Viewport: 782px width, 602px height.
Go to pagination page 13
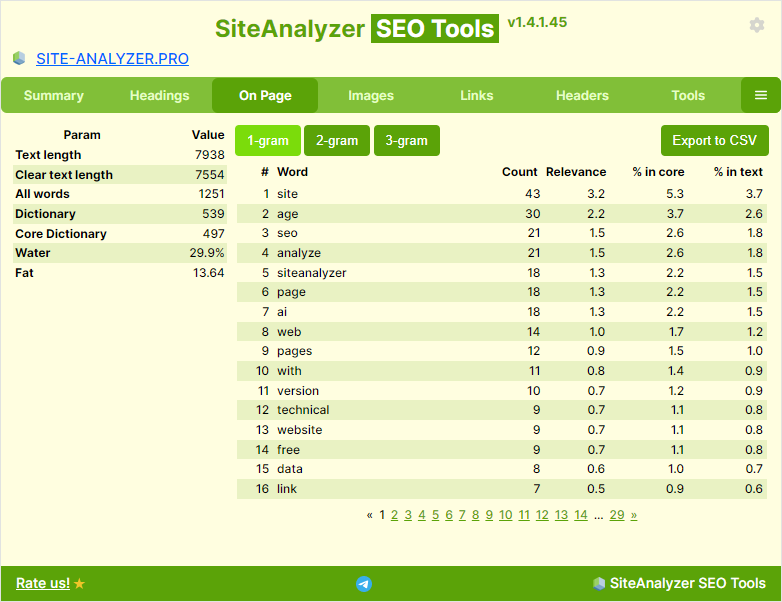(x=561, y=515)
